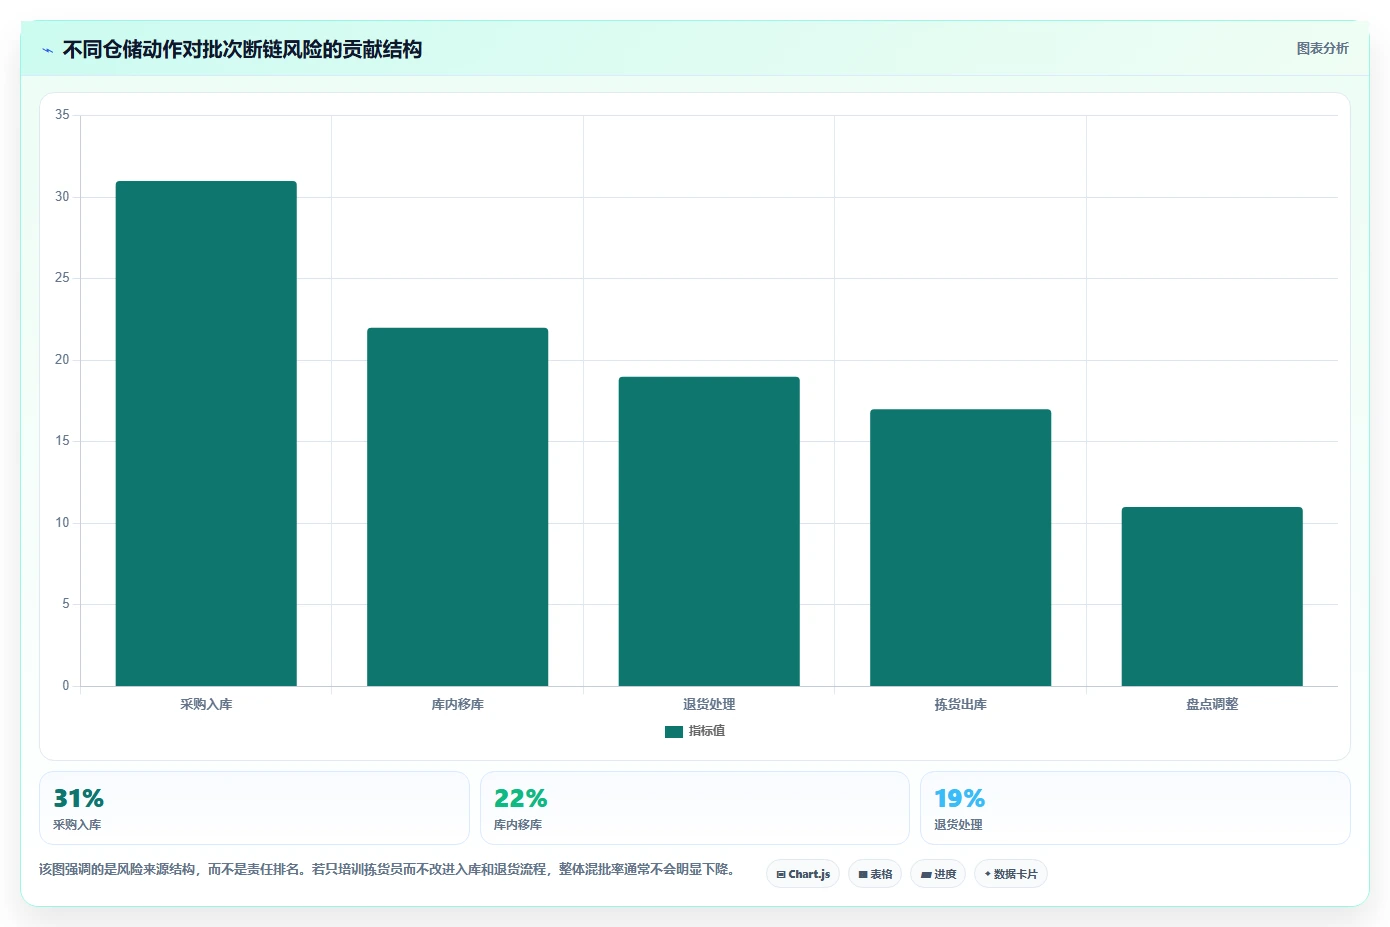Click the chart title 不同仓储动作对批次断链风险的贡献结构

[x=242, y=49]
